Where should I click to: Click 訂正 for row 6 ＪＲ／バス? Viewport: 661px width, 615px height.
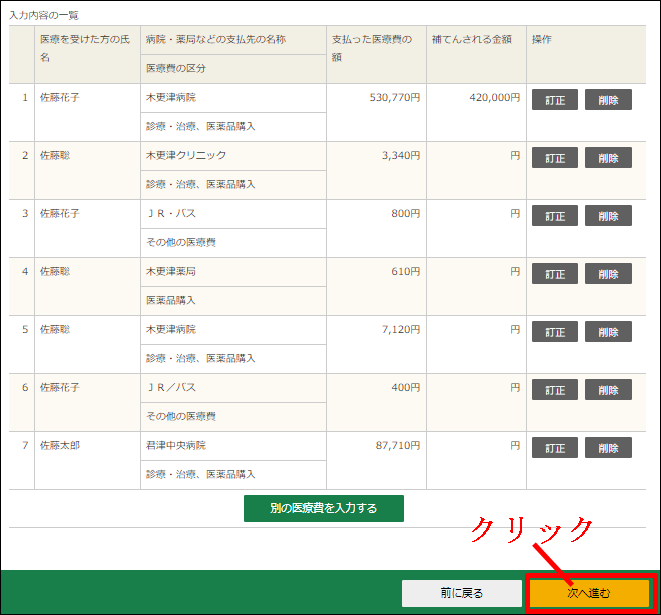point(554,389)
